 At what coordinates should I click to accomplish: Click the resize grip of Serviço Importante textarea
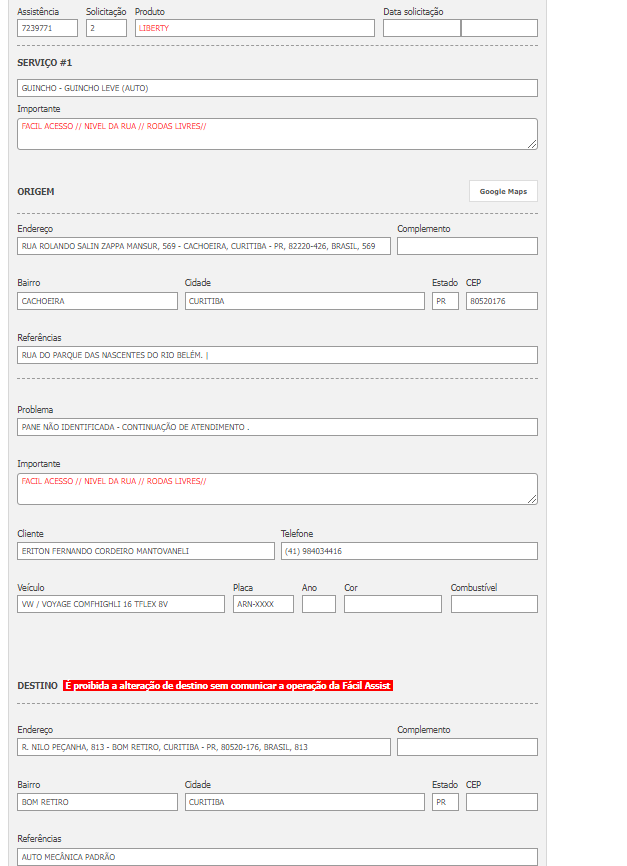(x=532, y=144)
